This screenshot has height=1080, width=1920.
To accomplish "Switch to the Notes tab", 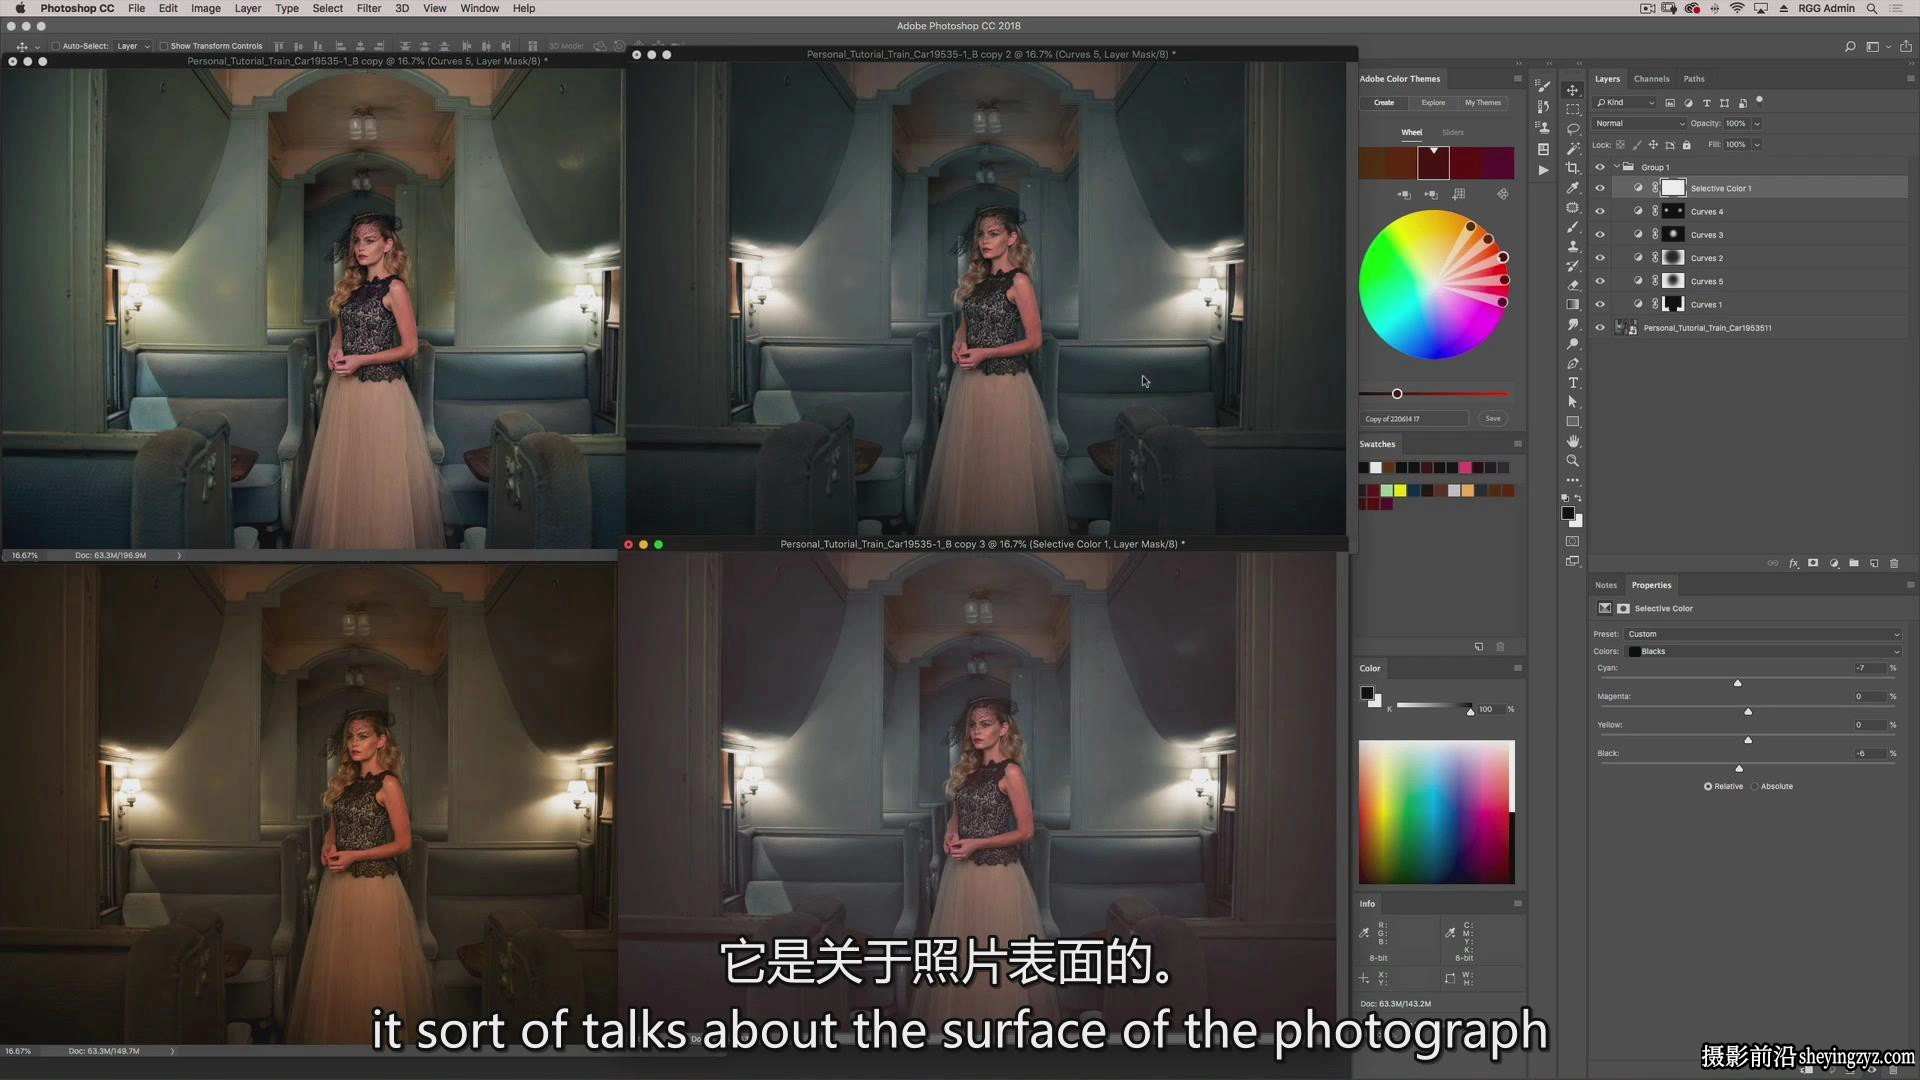I will (1606, 585).
